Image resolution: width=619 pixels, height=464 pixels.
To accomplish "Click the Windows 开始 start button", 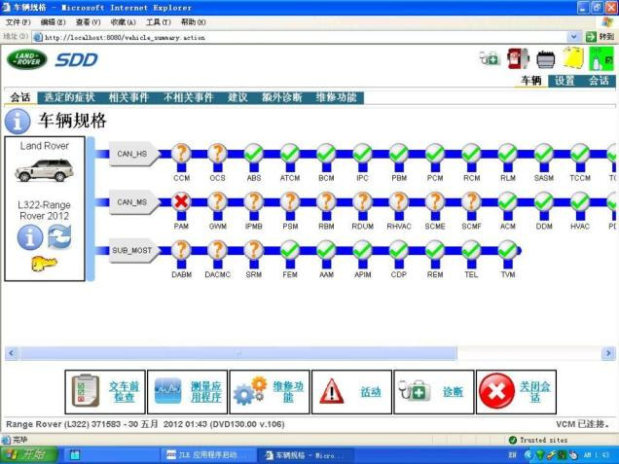I will coord(28,455).
